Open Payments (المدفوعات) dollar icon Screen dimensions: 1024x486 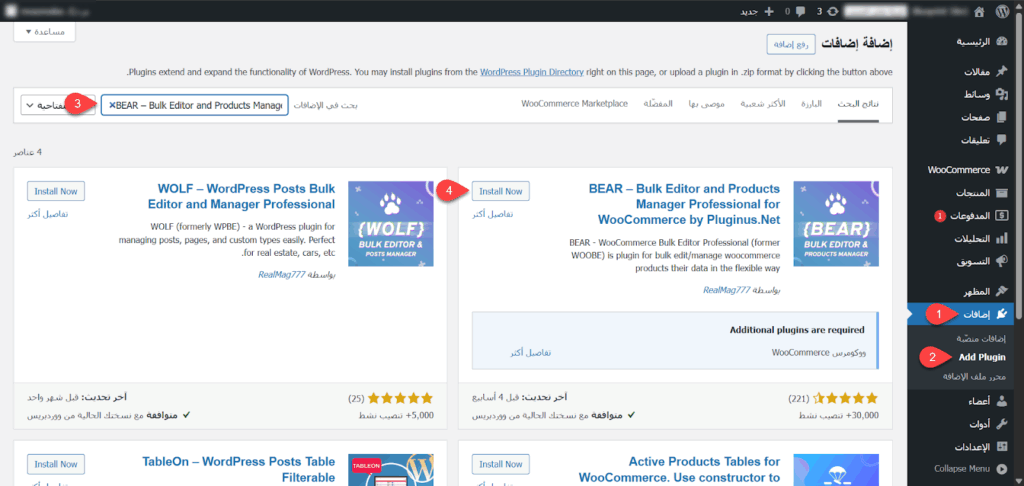coord(1002,216)
